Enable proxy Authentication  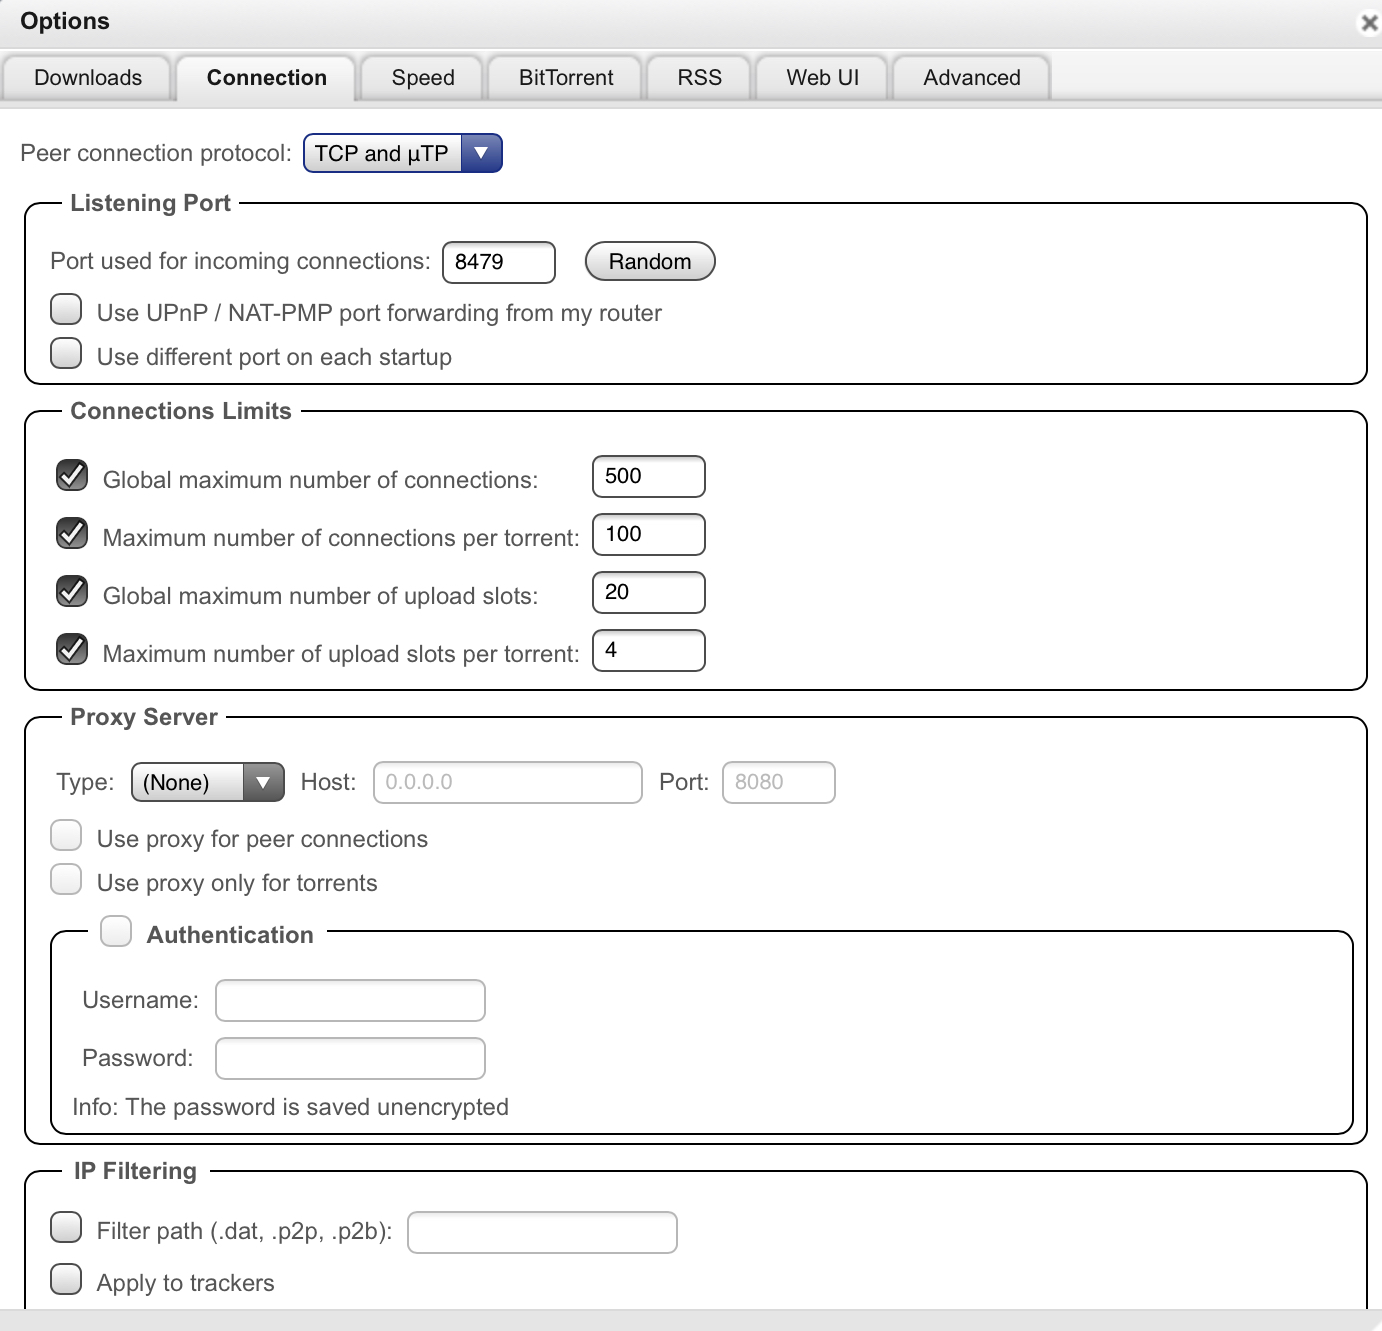tap(115, 931)
